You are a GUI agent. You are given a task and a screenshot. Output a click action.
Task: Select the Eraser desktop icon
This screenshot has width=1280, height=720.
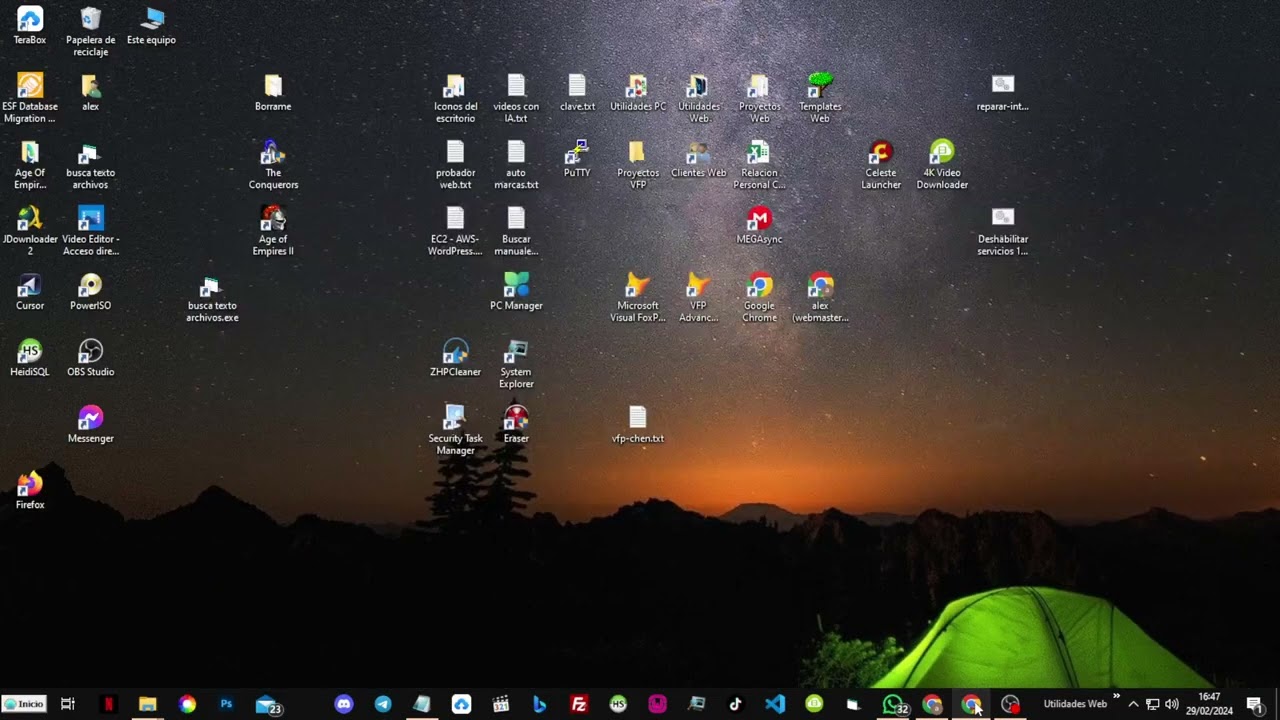coord(516,424)
